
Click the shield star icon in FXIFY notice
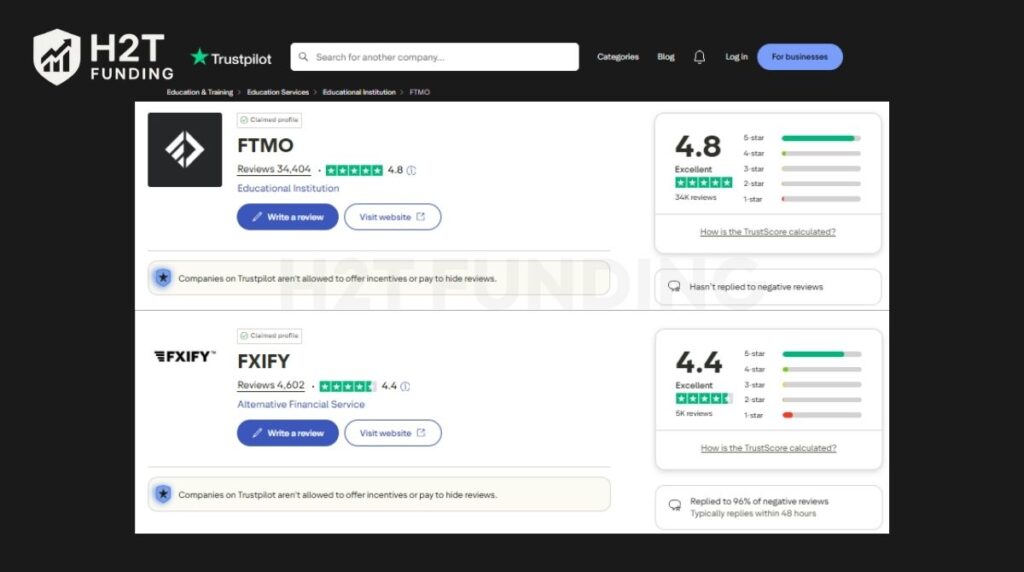pyautogui.click(x=163, y=494)
